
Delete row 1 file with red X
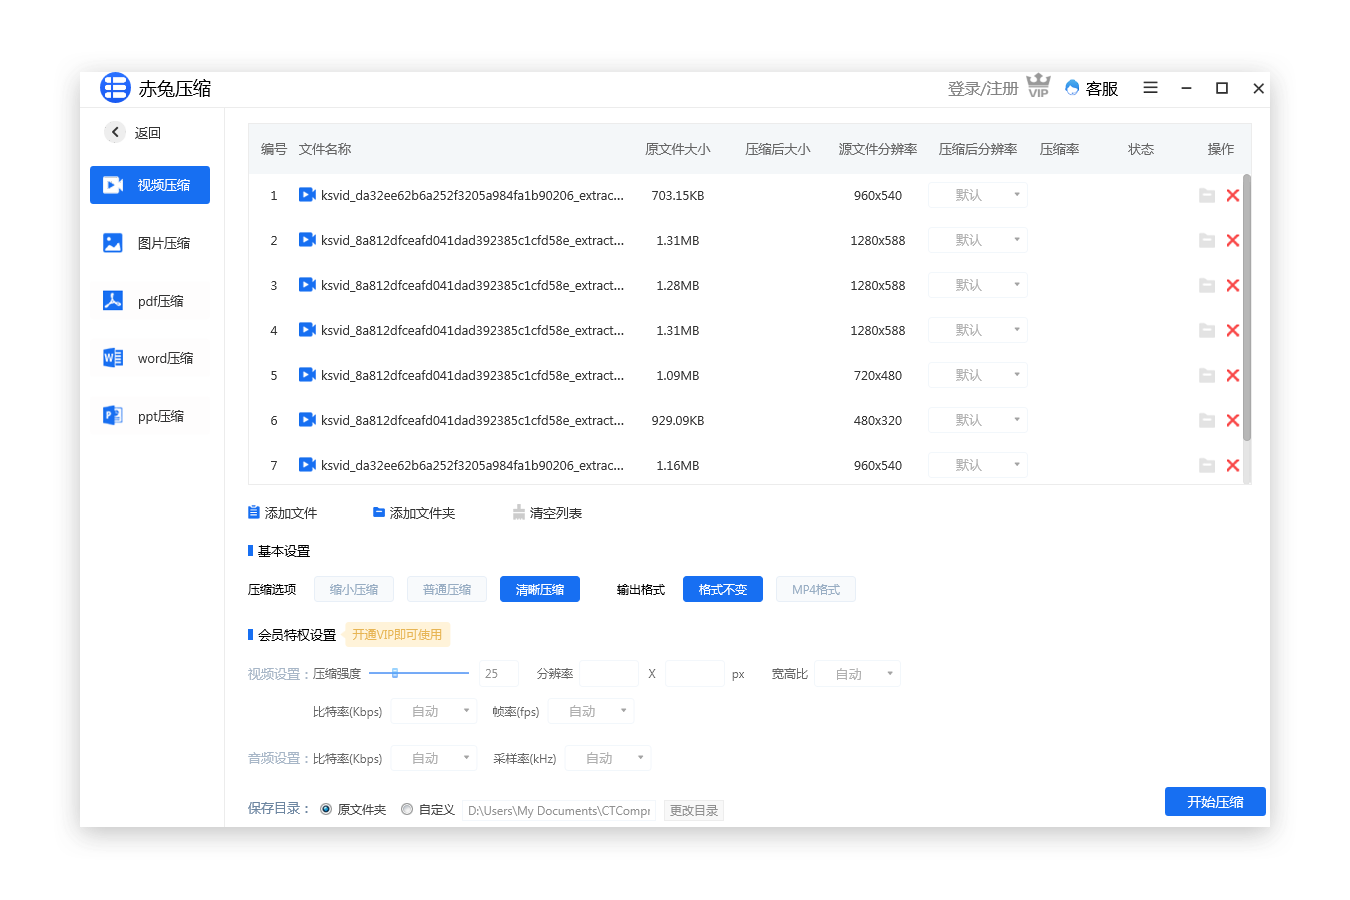1233,196
